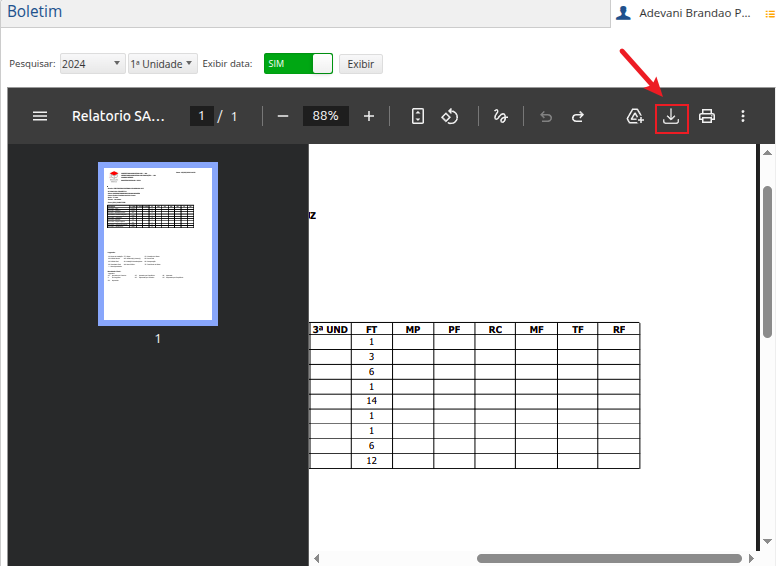Viewport: 776px width, 566px height.
Task: Open the PDF sidebar hamburger menu
Action: (40, 116)
